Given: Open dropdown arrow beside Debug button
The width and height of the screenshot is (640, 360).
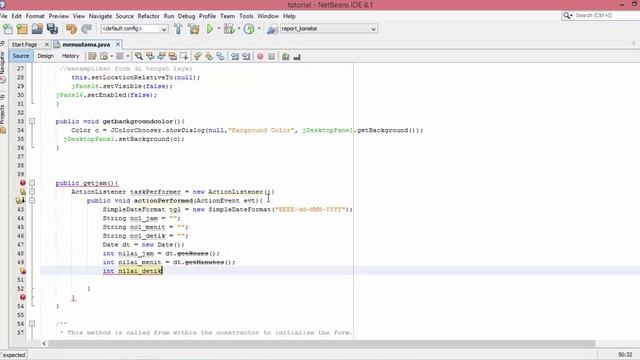Looking at the screenshot, I should [238, 29].
